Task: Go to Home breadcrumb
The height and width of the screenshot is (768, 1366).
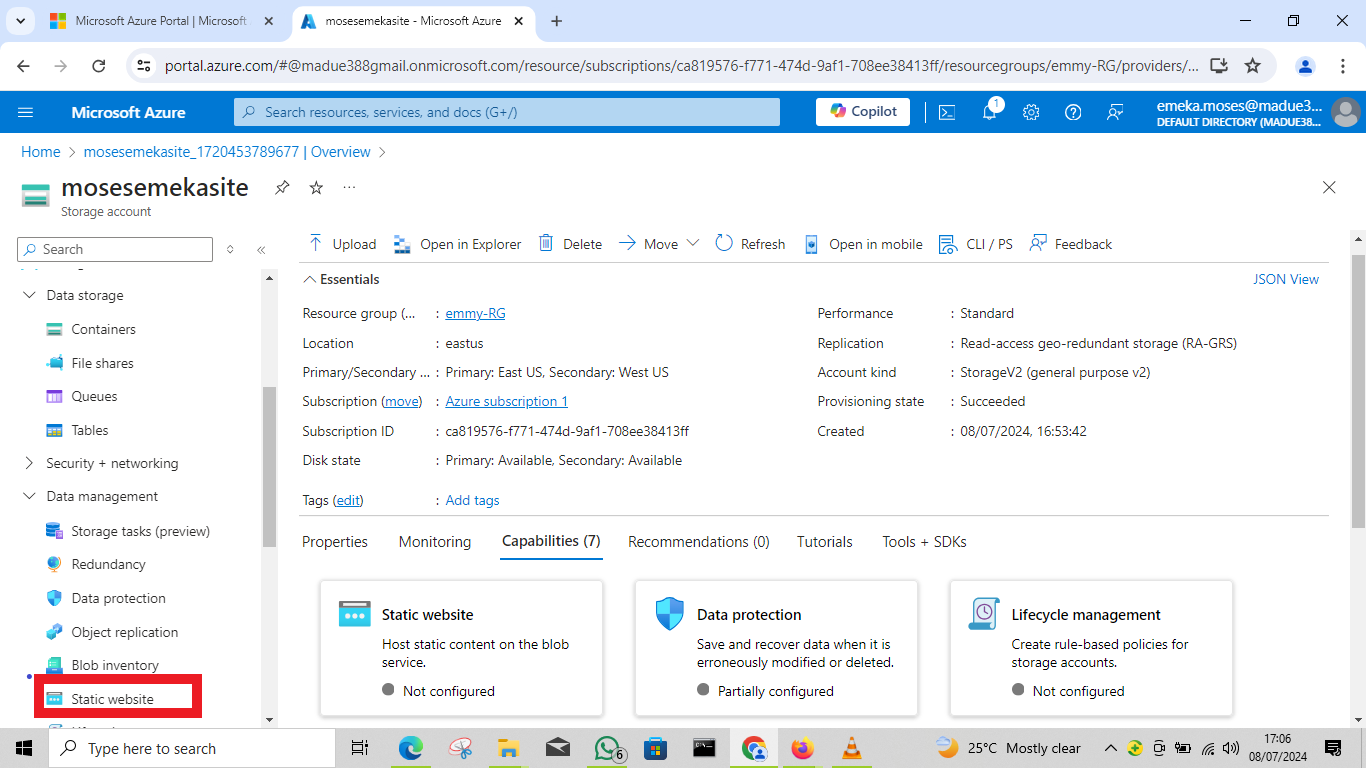Action: (41, 152)
